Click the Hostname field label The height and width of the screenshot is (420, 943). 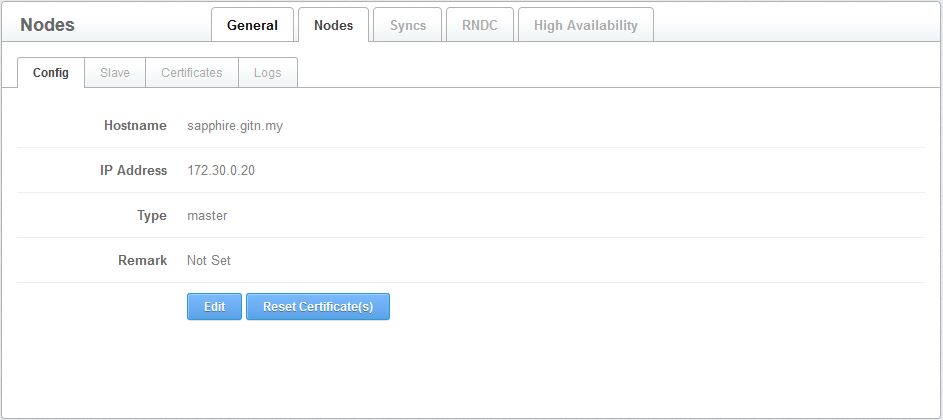(x=135, y=126)
